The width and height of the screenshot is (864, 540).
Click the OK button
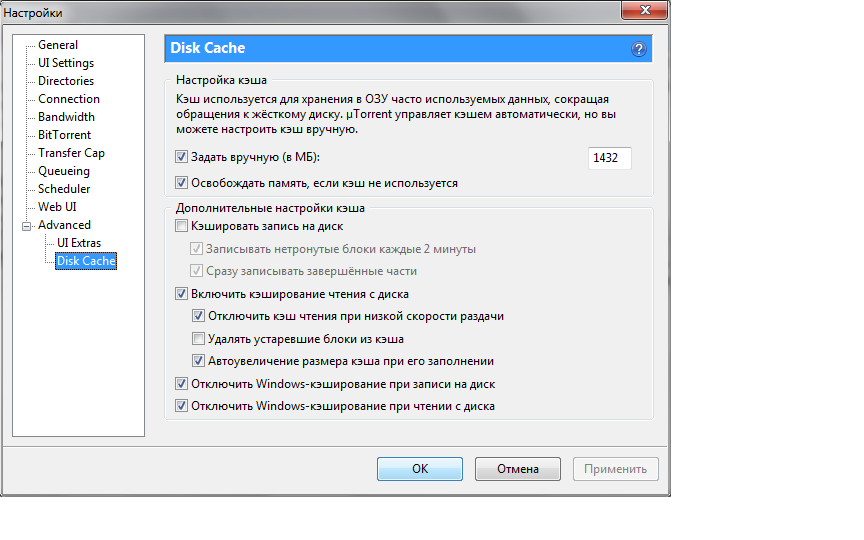(420, 469)
